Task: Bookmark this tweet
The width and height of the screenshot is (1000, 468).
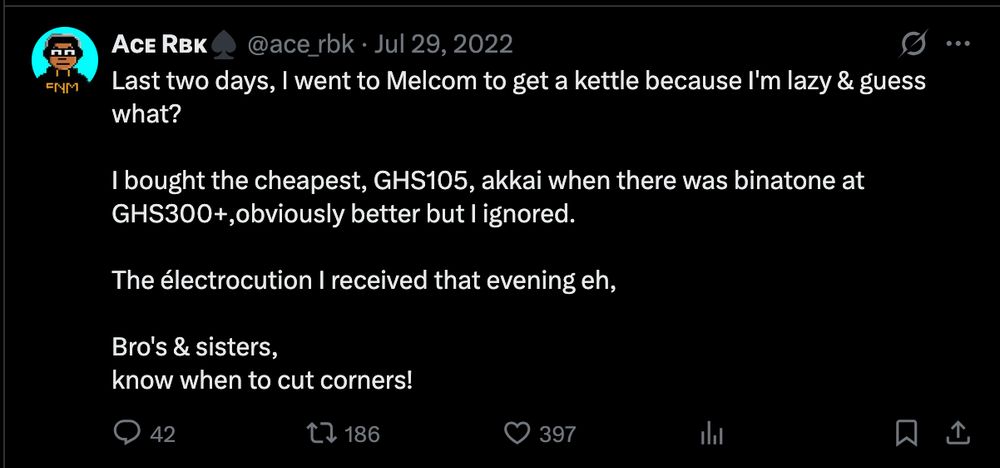Action: pos(906,433)
